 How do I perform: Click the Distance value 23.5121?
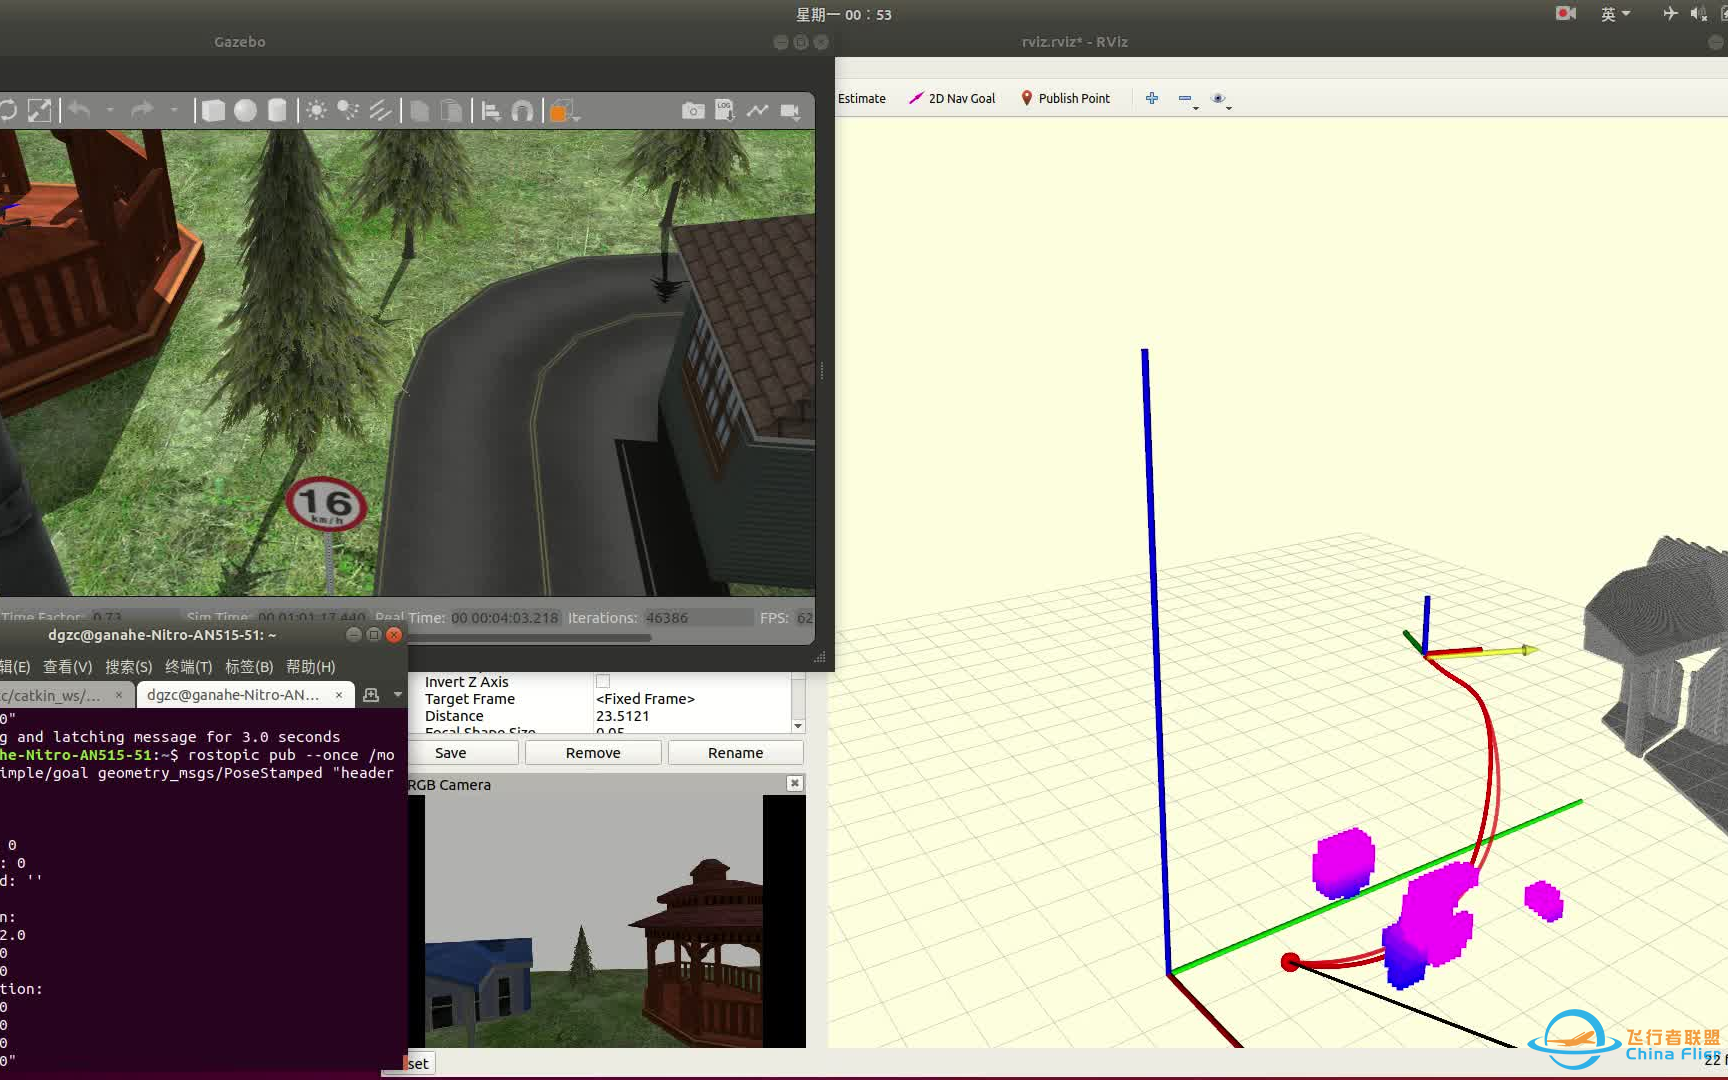623,716
